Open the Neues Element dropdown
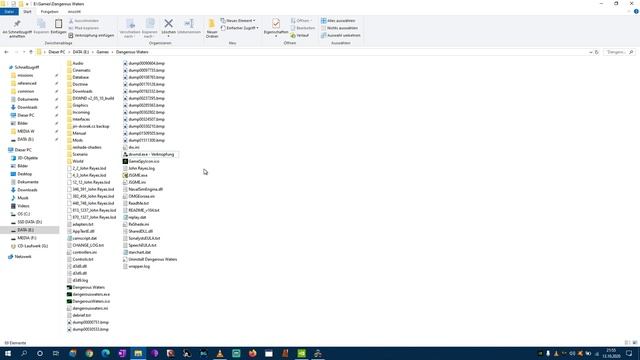This screenshot has width=640, height=360. (x=238, y=20)
